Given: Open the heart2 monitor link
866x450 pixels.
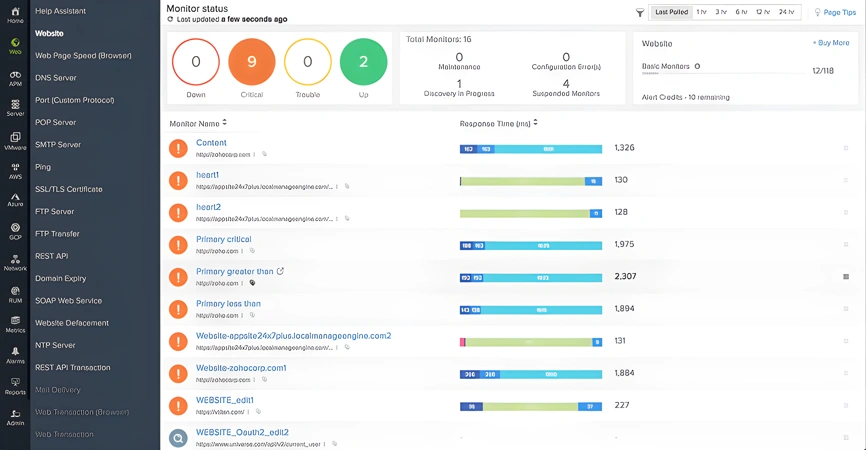Looking at the screenshot, I should (208, 207).
